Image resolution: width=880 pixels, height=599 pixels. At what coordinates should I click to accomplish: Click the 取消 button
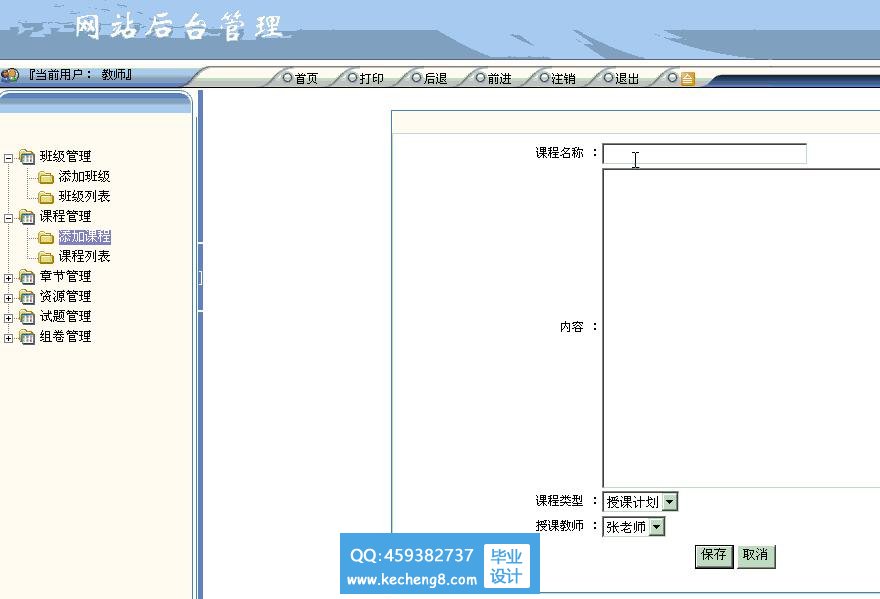coord(755,556)
